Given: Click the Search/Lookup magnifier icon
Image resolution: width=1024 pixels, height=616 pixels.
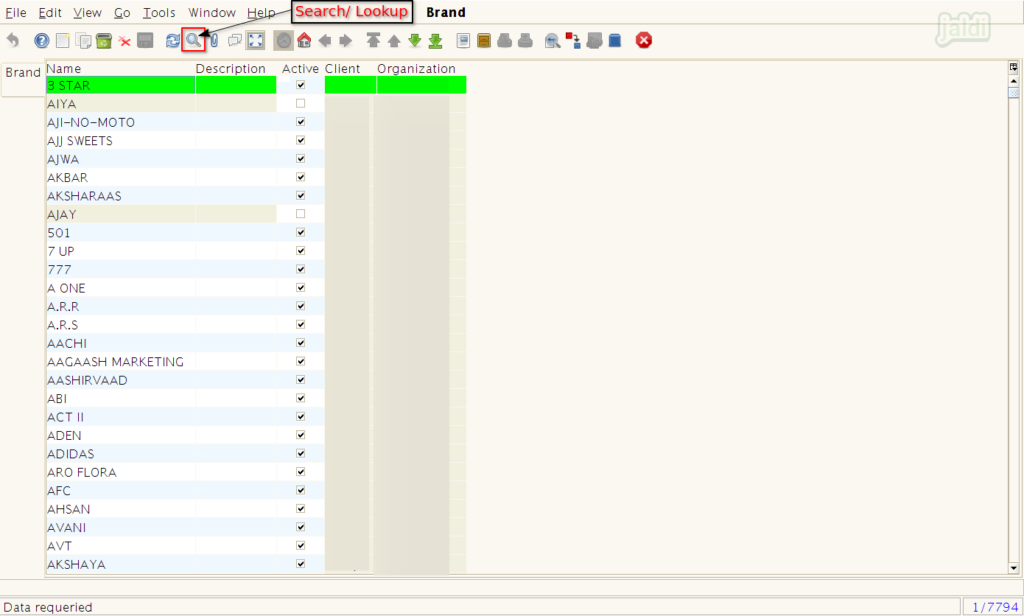Looking at the screenshot, I should (193, 41).
